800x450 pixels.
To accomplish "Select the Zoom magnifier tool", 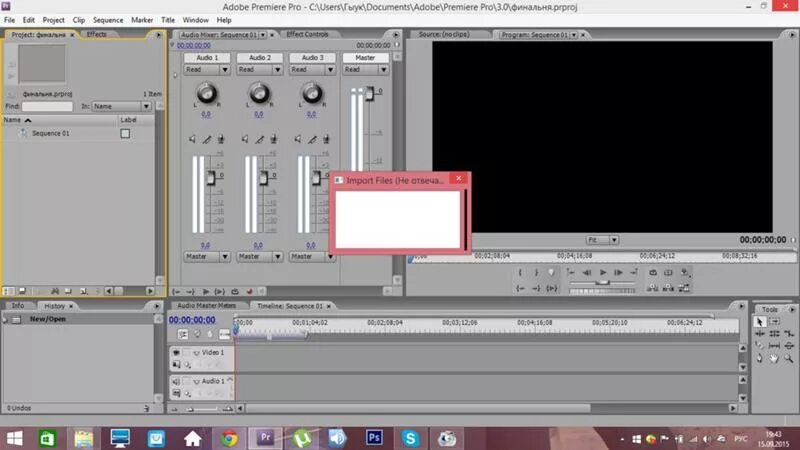I will pyautogui.click(x=789, y=359).
